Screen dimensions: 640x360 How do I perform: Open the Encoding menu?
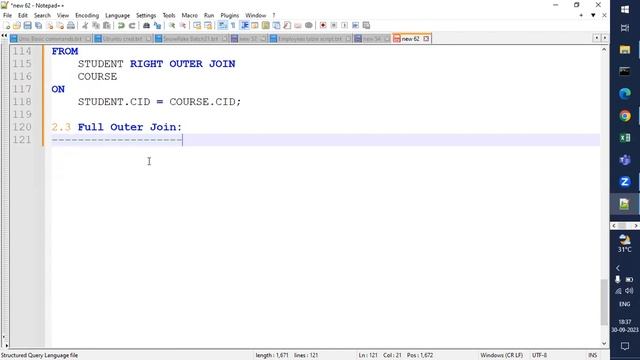87,15
